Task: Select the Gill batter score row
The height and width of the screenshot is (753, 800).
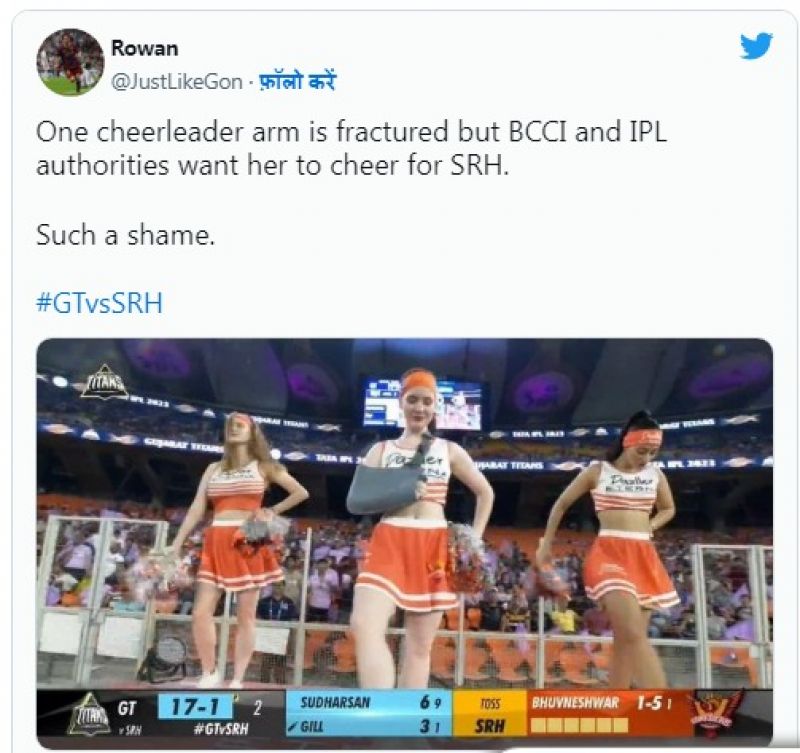Action: point(368,726)
